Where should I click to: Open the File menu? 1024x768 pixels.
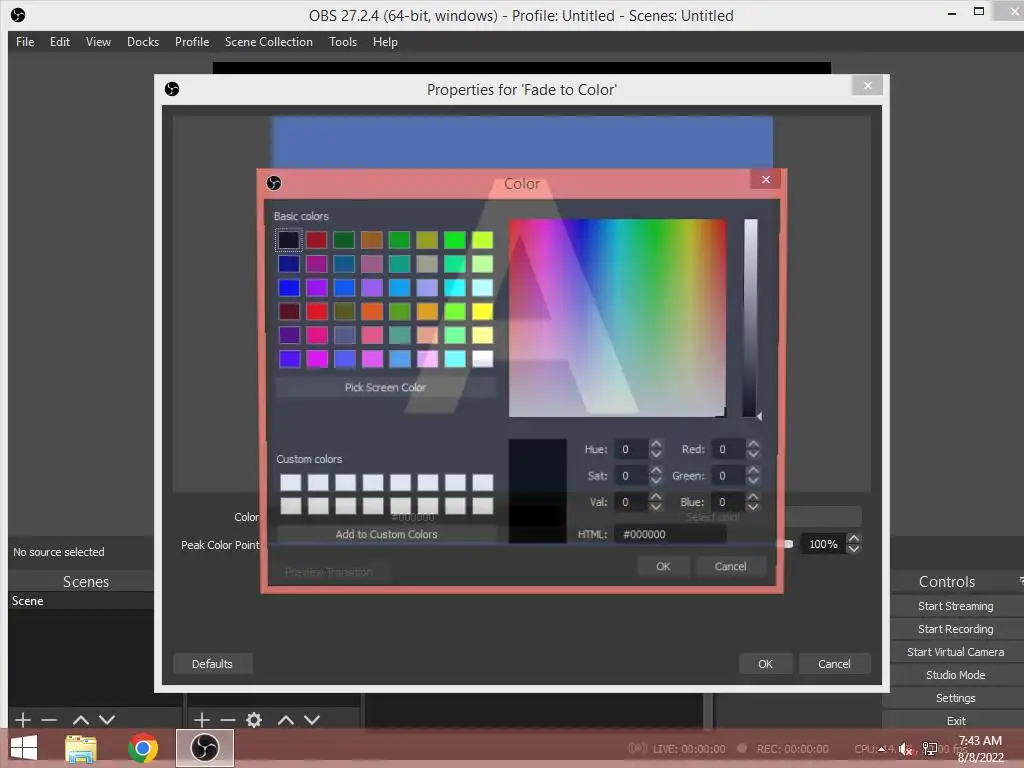25,42
